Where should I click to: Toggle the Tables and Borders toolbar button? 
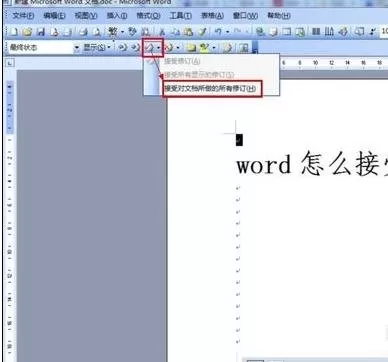274,32
